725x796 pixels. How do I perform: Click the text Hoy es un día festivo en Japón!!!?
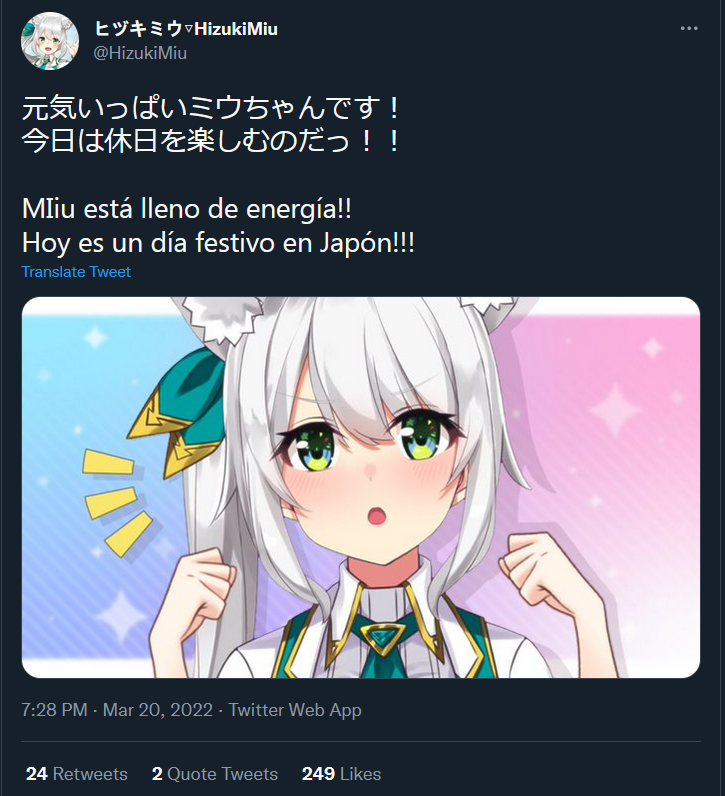coord(218,243)
